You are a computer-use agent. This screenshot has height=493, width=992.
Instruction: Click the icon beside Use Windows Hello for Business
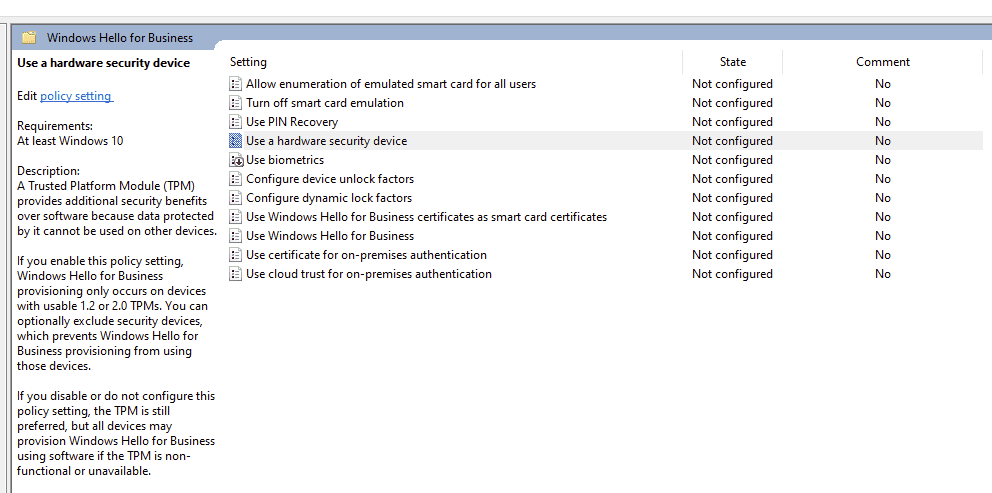click(x=236, y=236)
